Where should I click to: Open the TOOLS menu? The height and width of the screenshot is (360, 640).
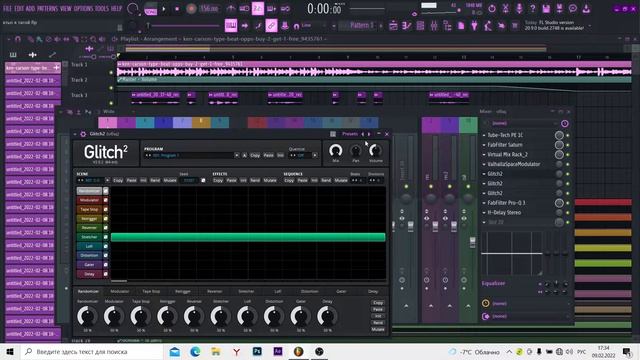point(102,9)
